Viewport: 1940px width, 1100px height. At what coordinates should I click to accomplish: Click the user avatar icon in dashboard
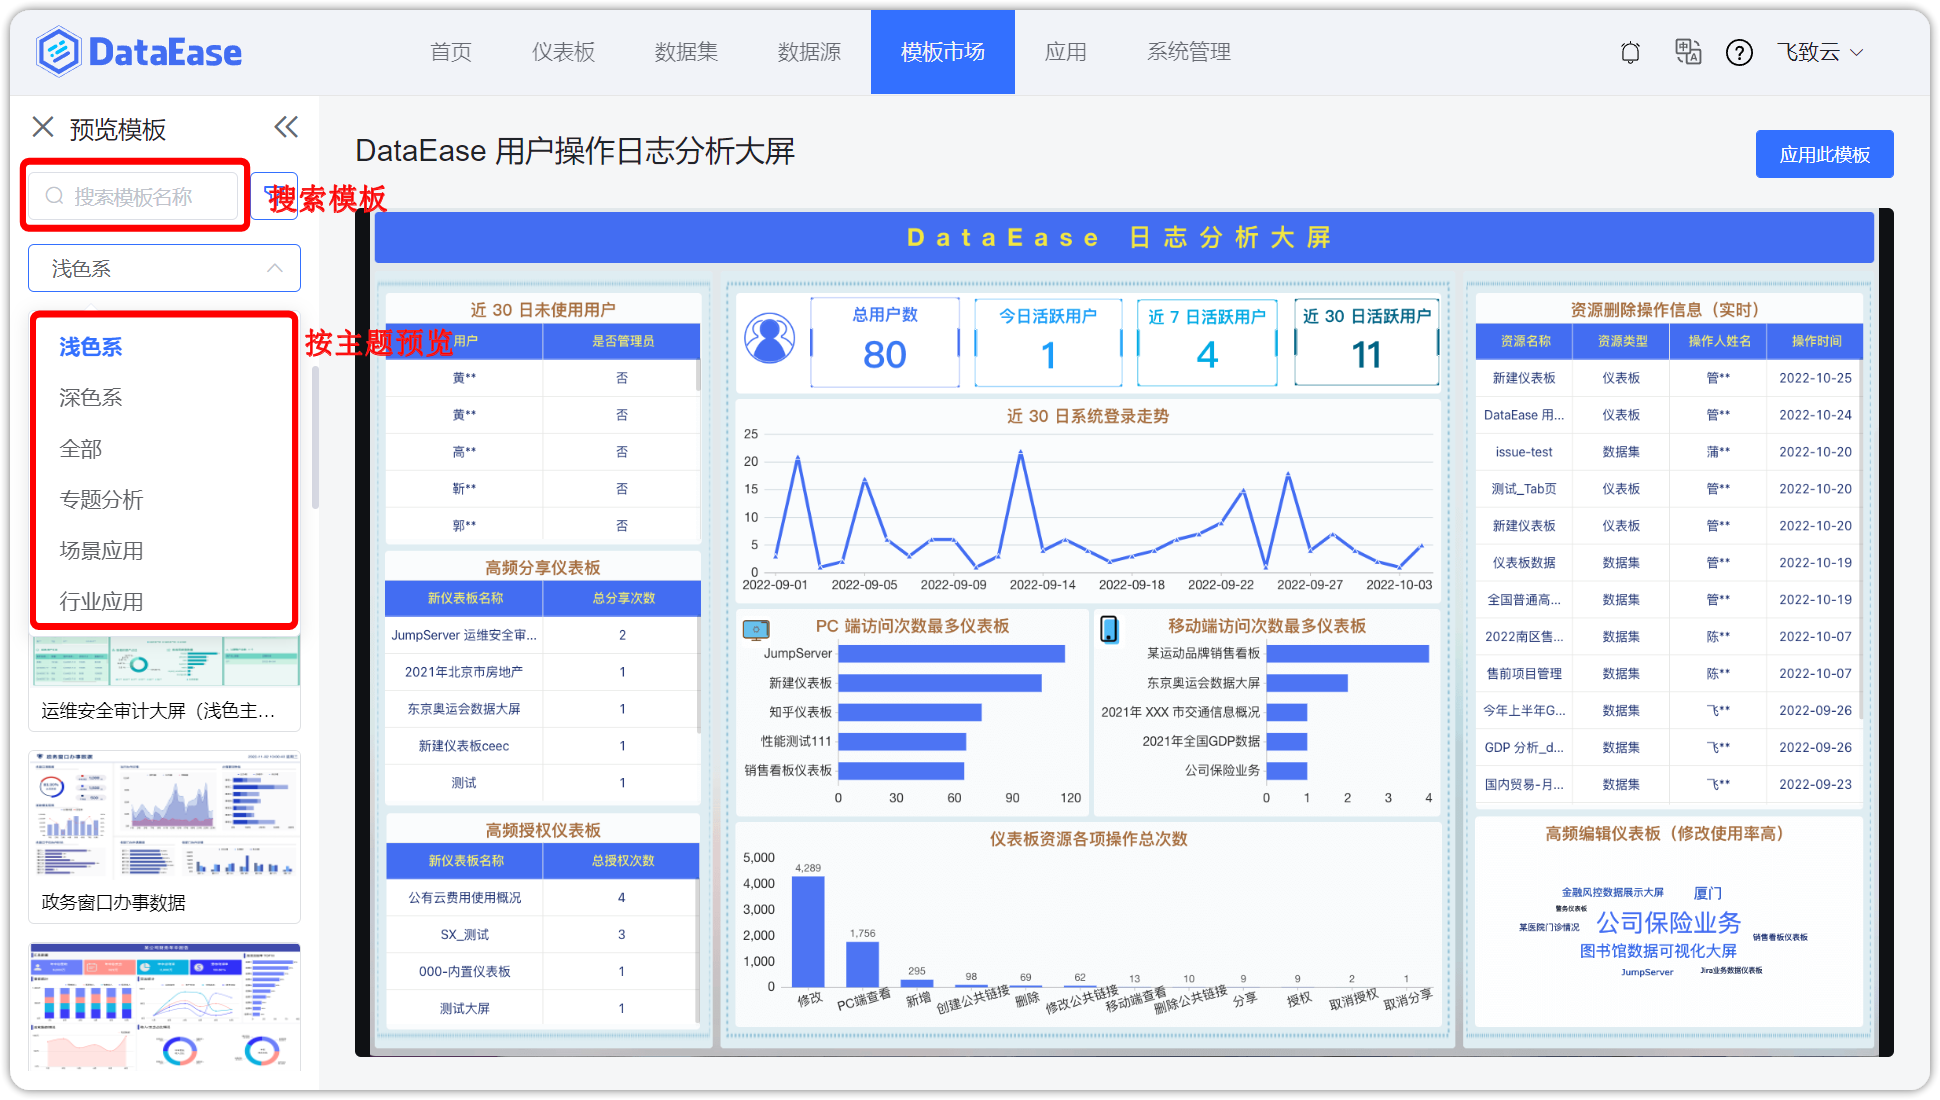(x=769, y=339)
